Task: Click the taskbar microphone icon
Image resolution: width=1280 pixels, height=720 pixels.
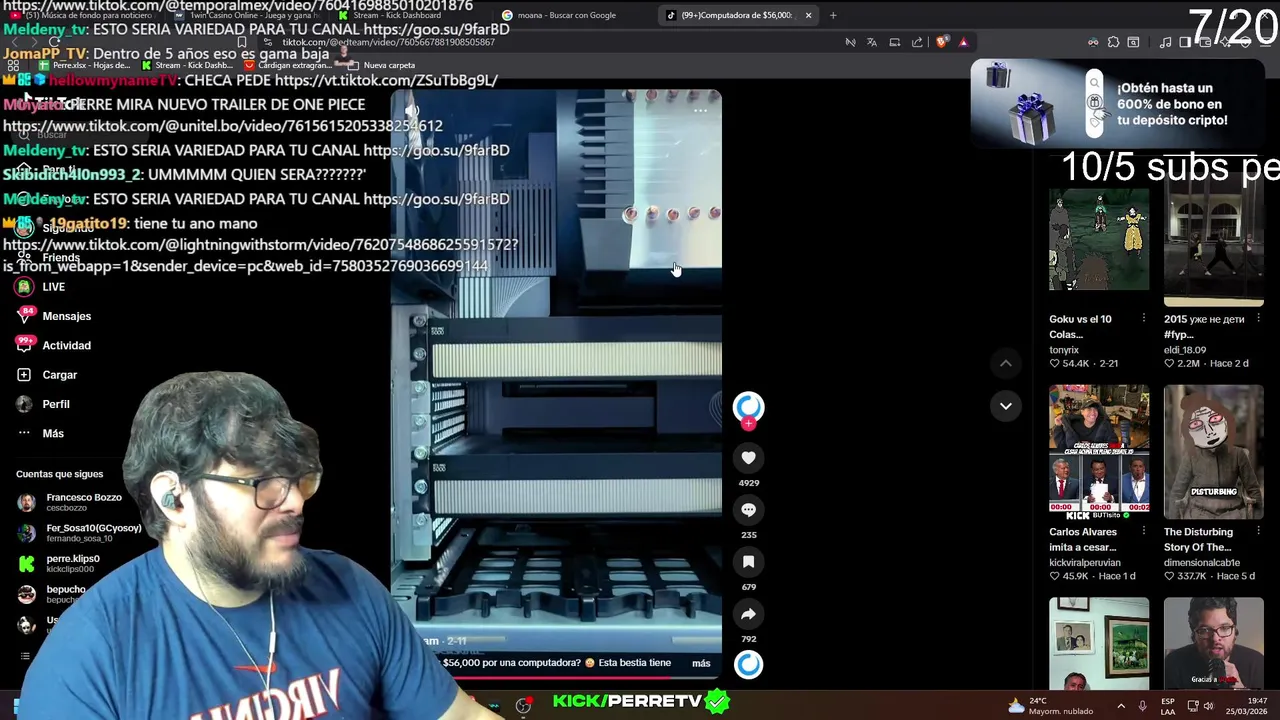Action: click(1142, 706)
